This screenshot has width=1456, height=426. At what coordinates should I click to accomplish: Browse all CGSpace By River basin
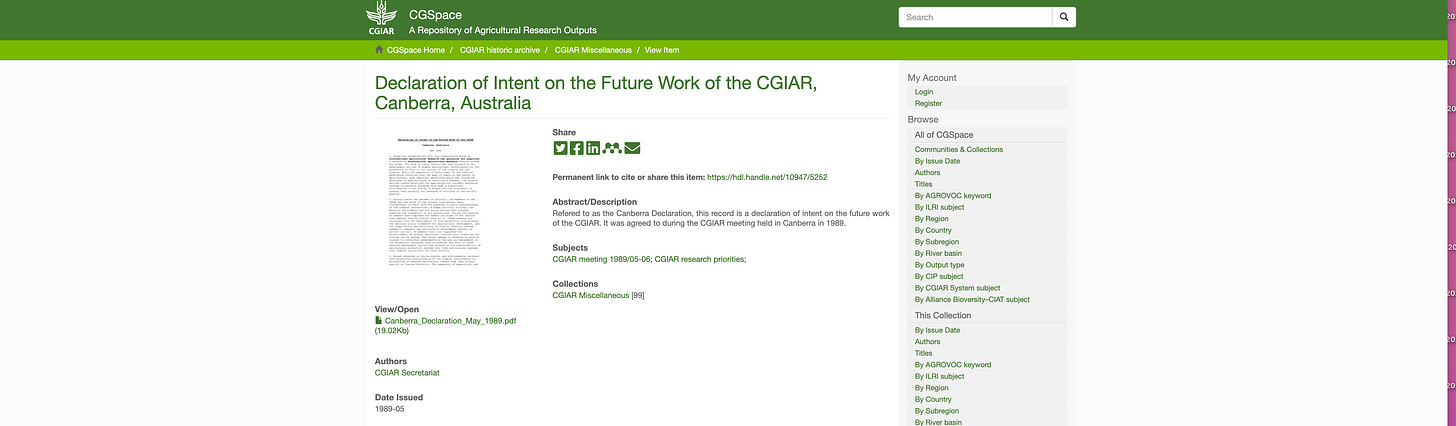[x=939, y=253]
